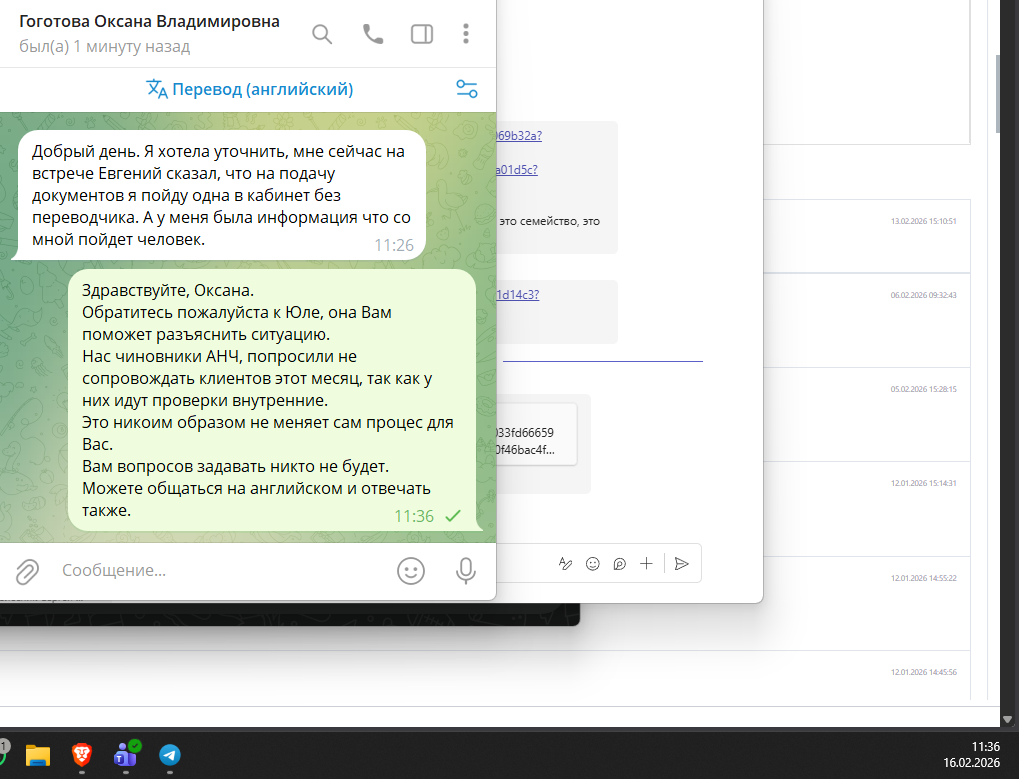
Task: Open File Explorer from the taskbar
Action: click(x=38, y=756)
